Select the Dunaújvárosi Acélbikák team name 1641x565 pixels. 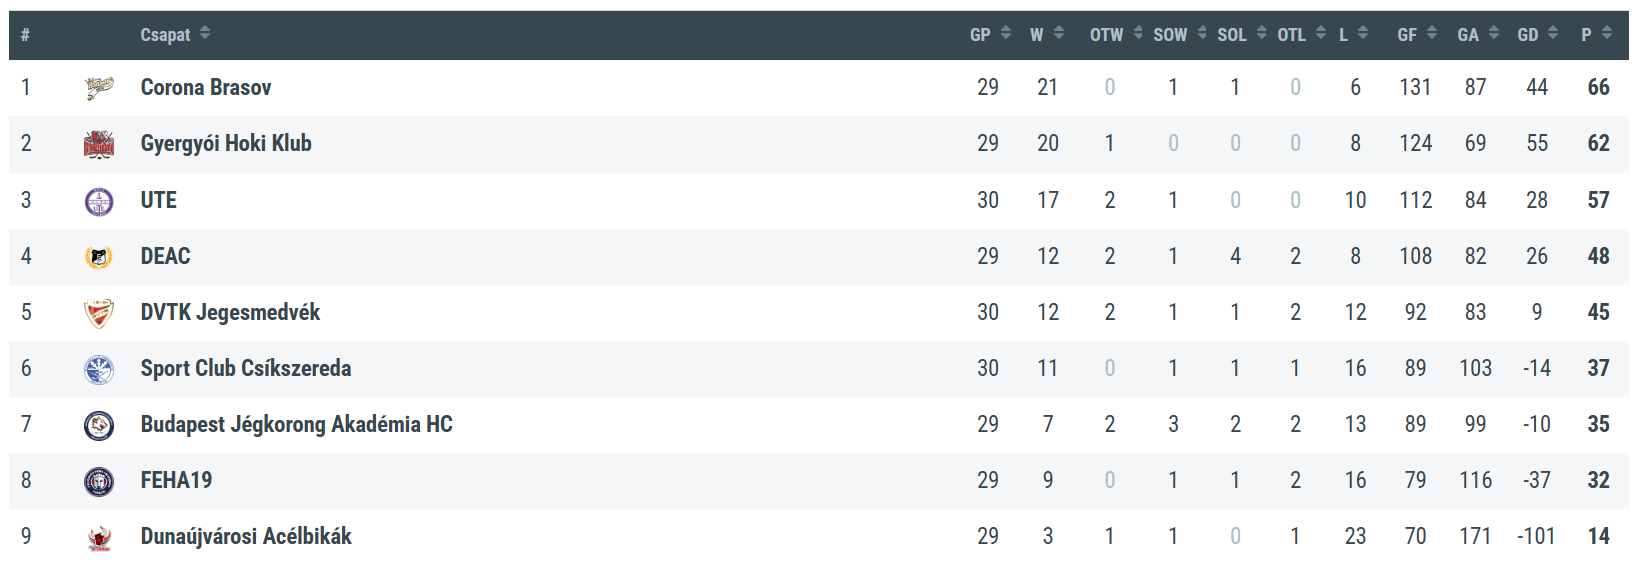[x=246, y=537]
